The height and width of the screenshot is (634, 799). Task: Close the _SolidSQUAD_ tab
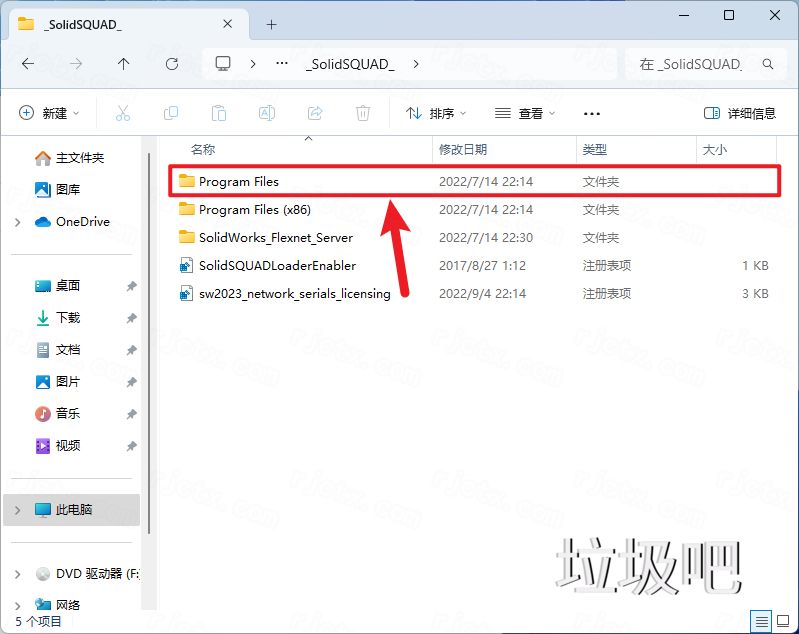[228, 24]
